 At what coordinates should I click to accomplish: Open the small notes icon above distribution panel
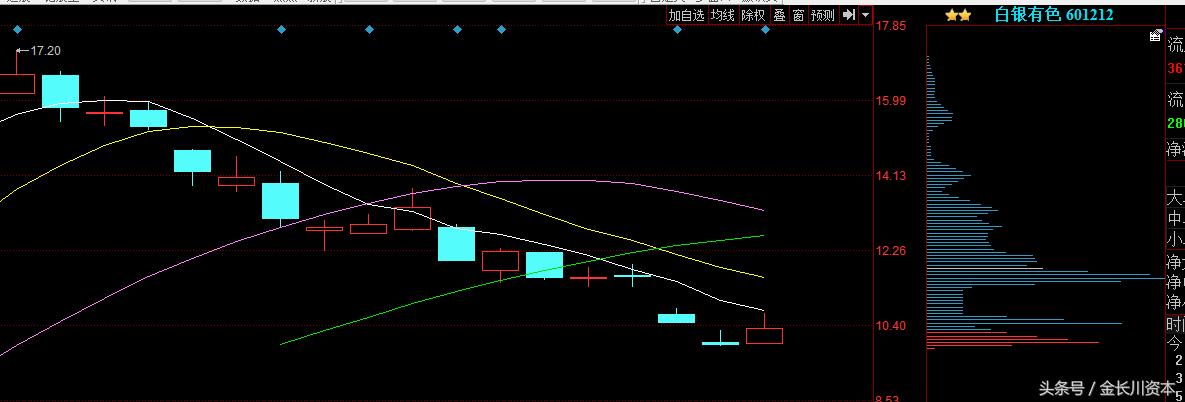pyautogui.click(x=1155, y=36)
